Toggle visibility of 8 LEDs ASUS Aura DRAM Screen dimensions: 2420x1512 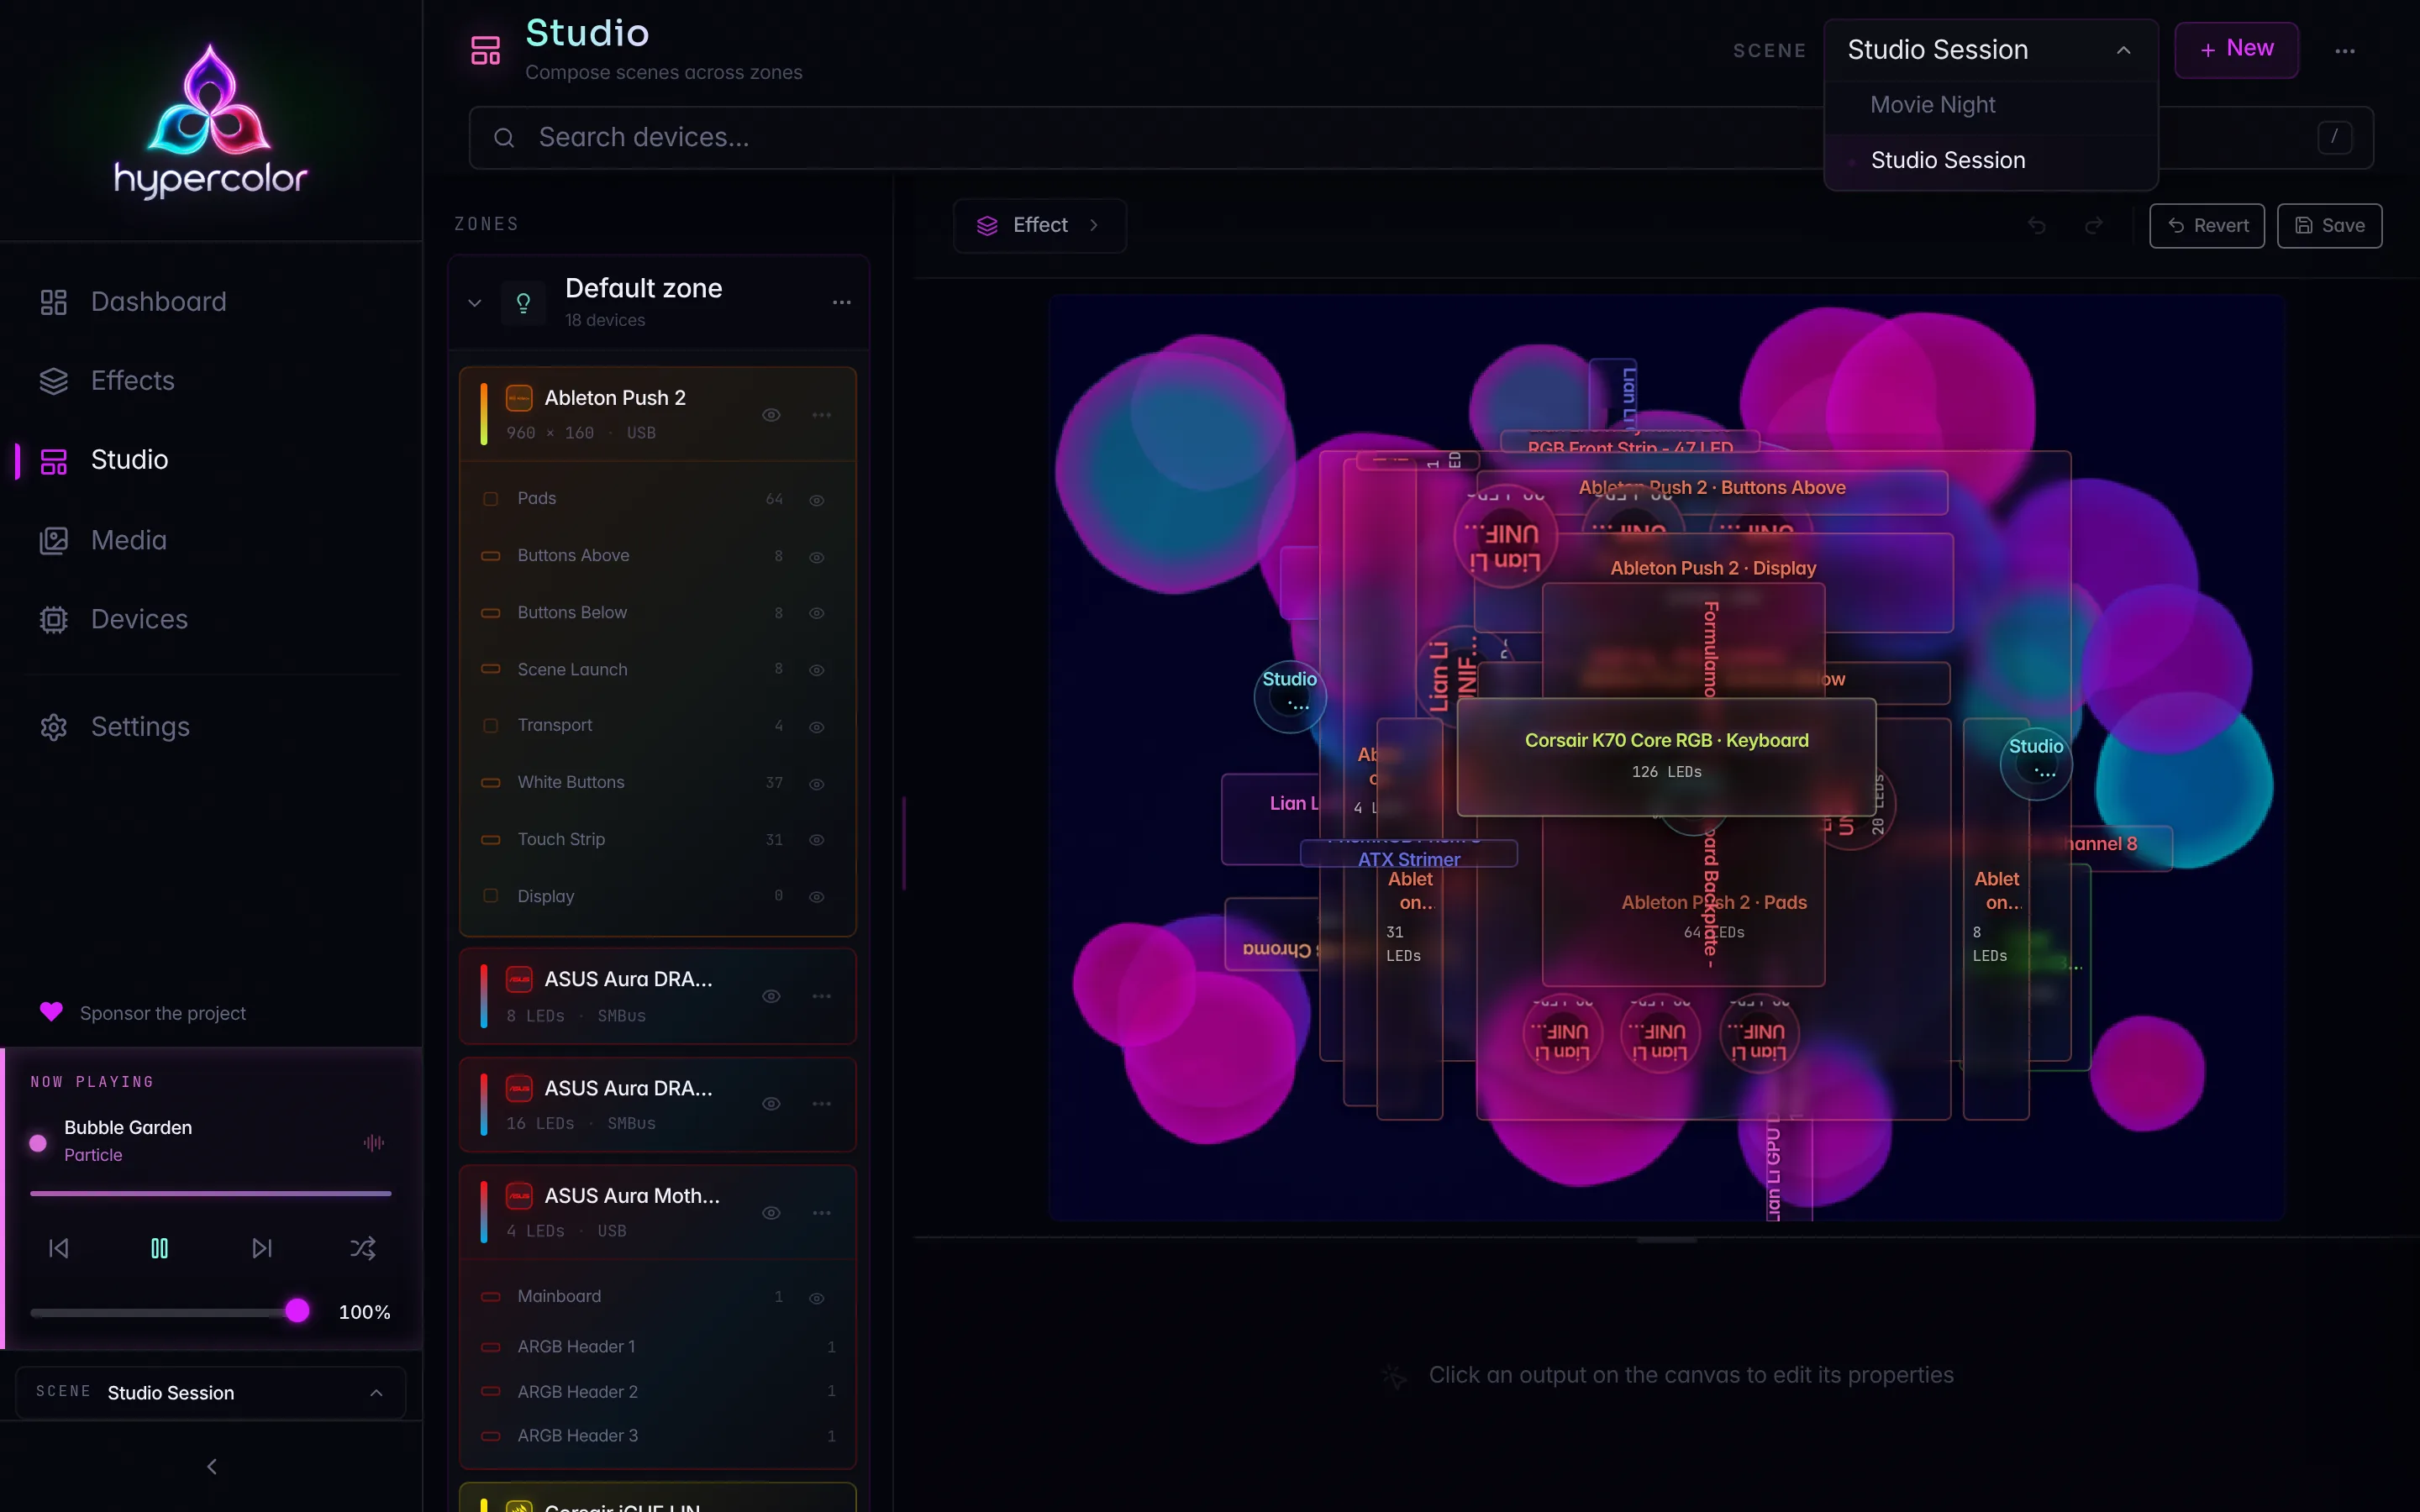771,996
